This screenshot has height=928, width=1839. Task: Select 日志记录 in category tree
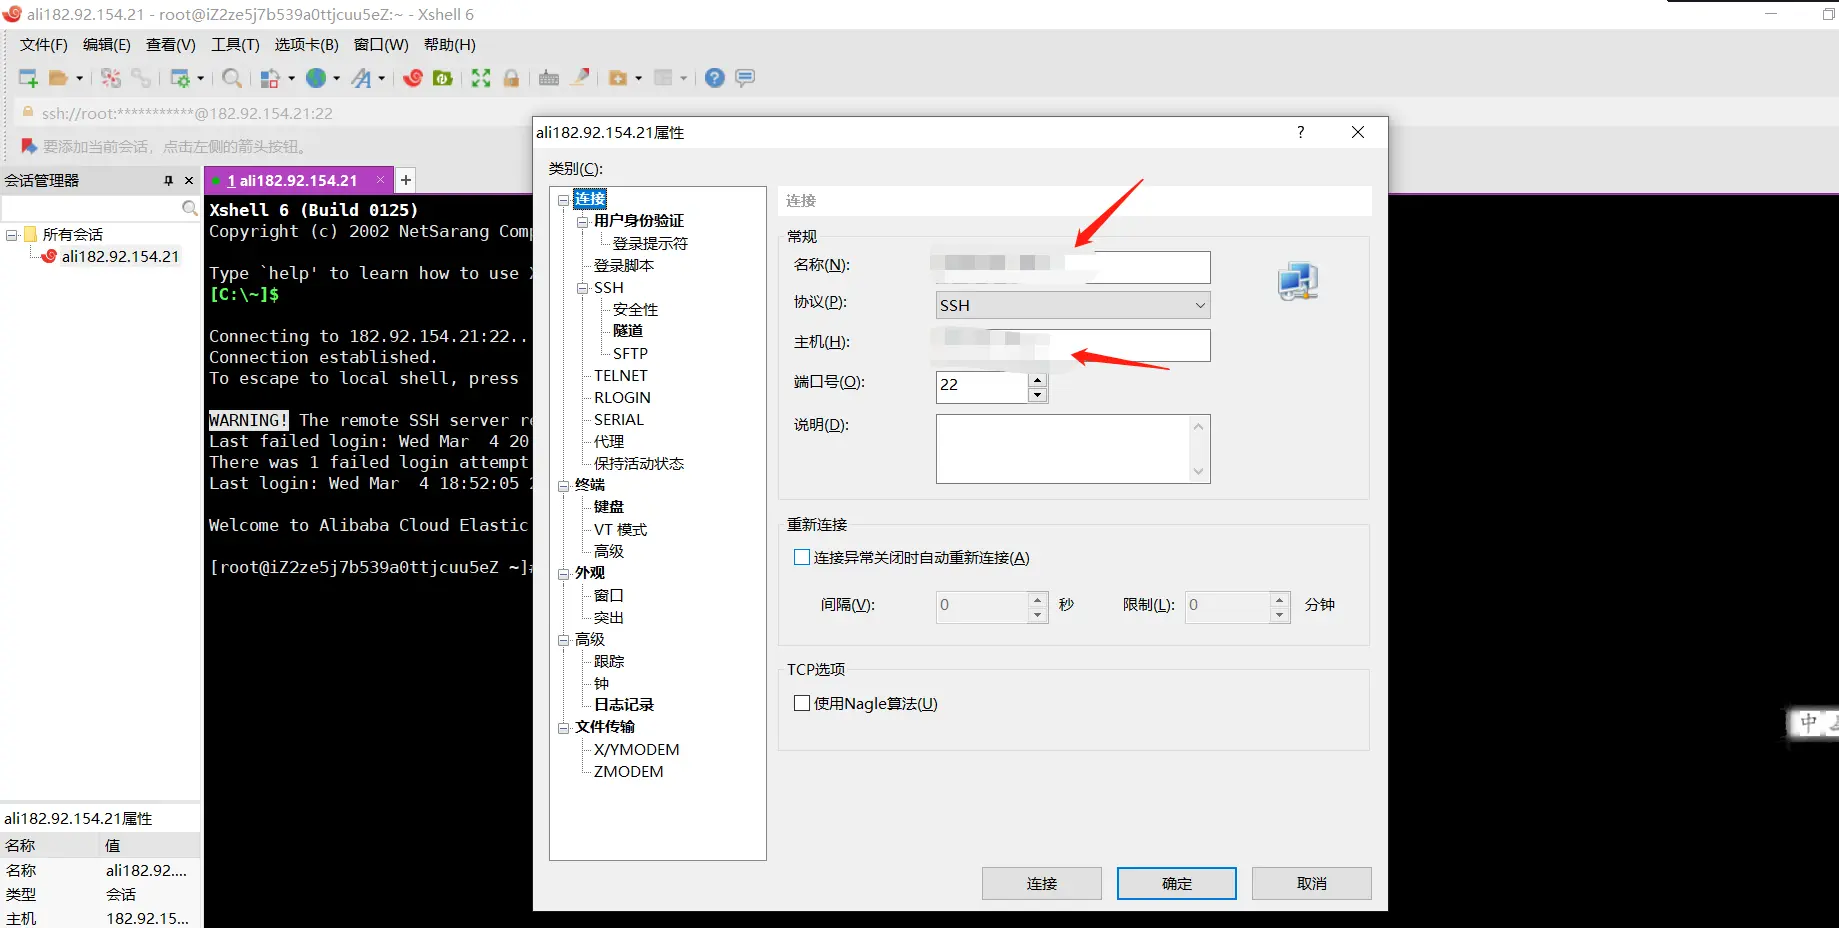[x=624, y=705]
